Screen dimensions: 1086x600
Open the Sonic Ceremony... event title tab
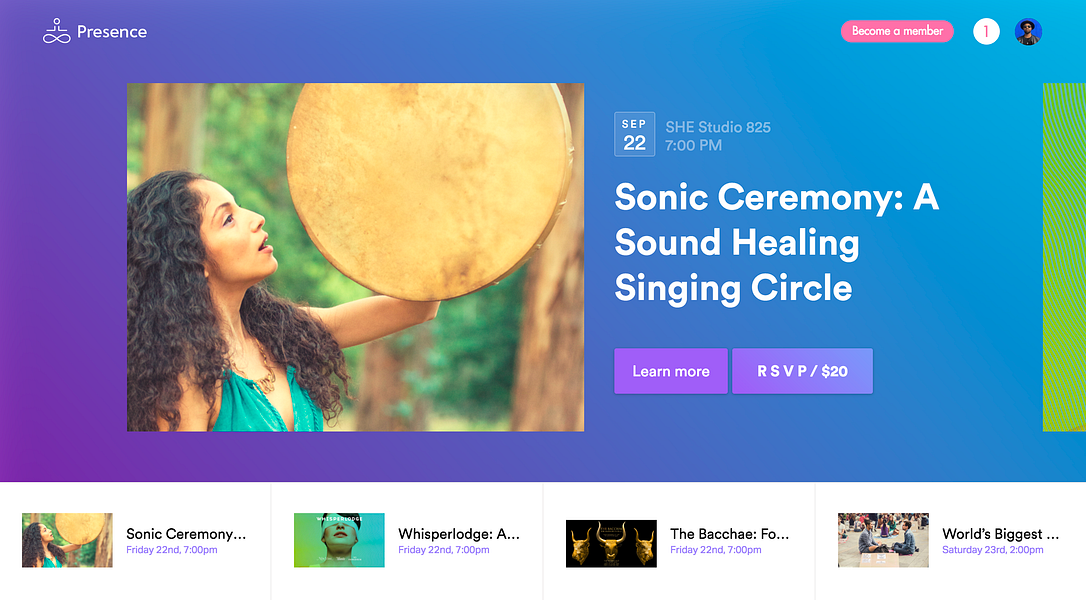point(186,533)
